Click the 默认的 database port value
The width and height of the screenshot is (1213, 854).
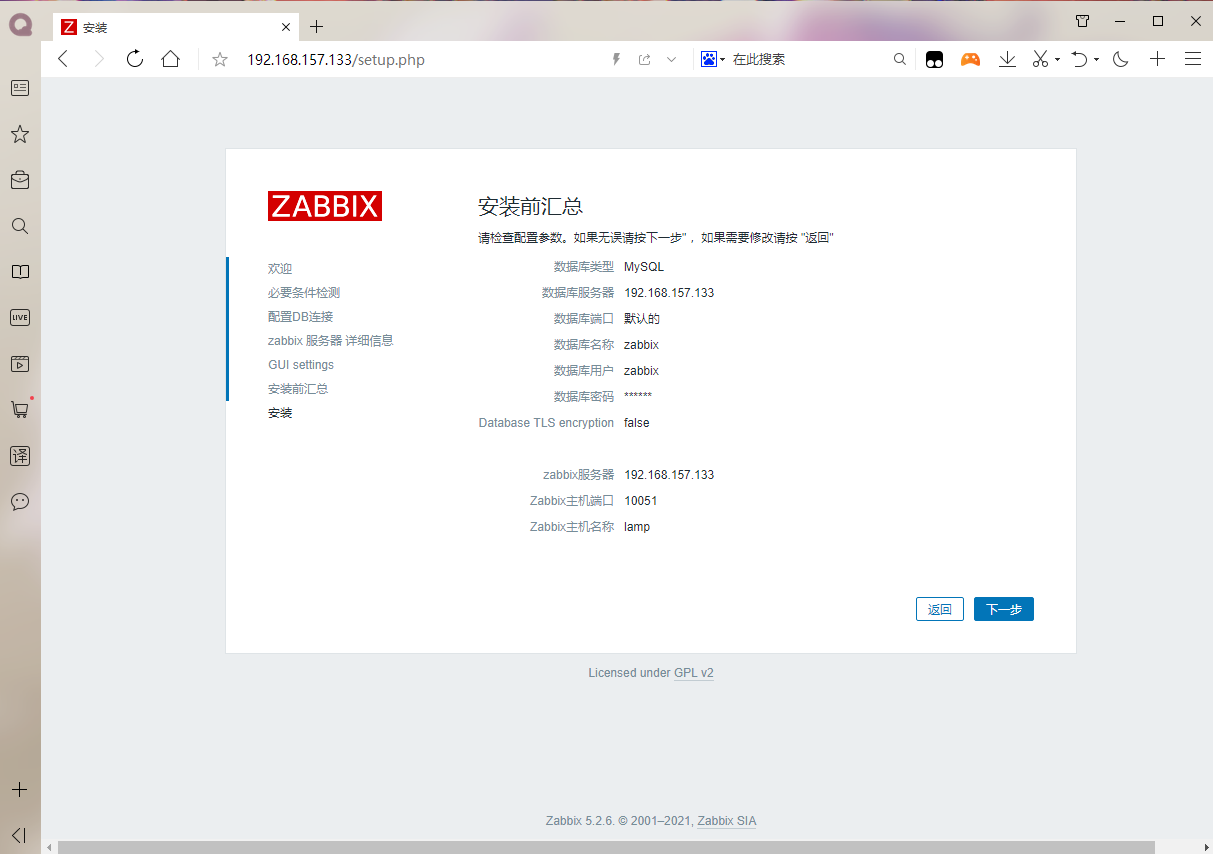(x=642, y=319)
